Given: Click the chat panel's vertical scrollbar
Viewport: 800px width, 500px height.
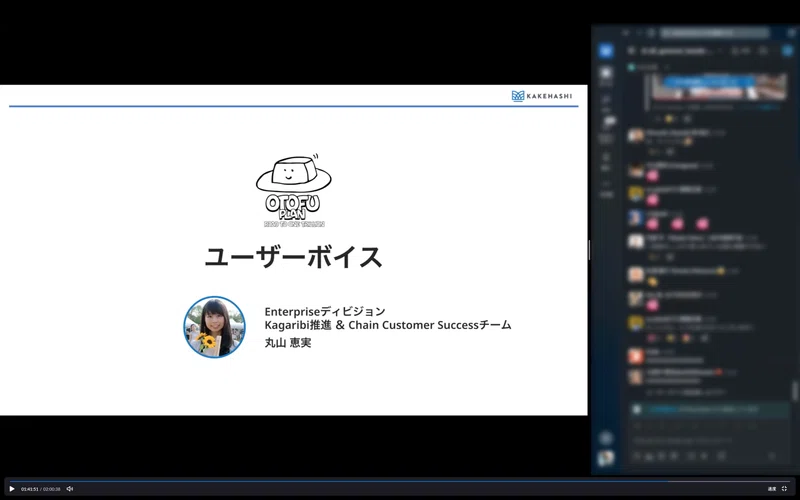Looking at the screenshot, I should point(794,391).
